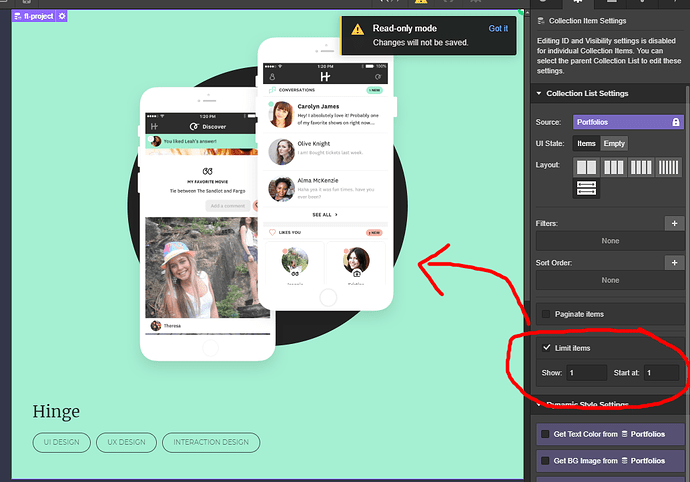
Task: Select the three-column layout icon
Action: (613, 167)
